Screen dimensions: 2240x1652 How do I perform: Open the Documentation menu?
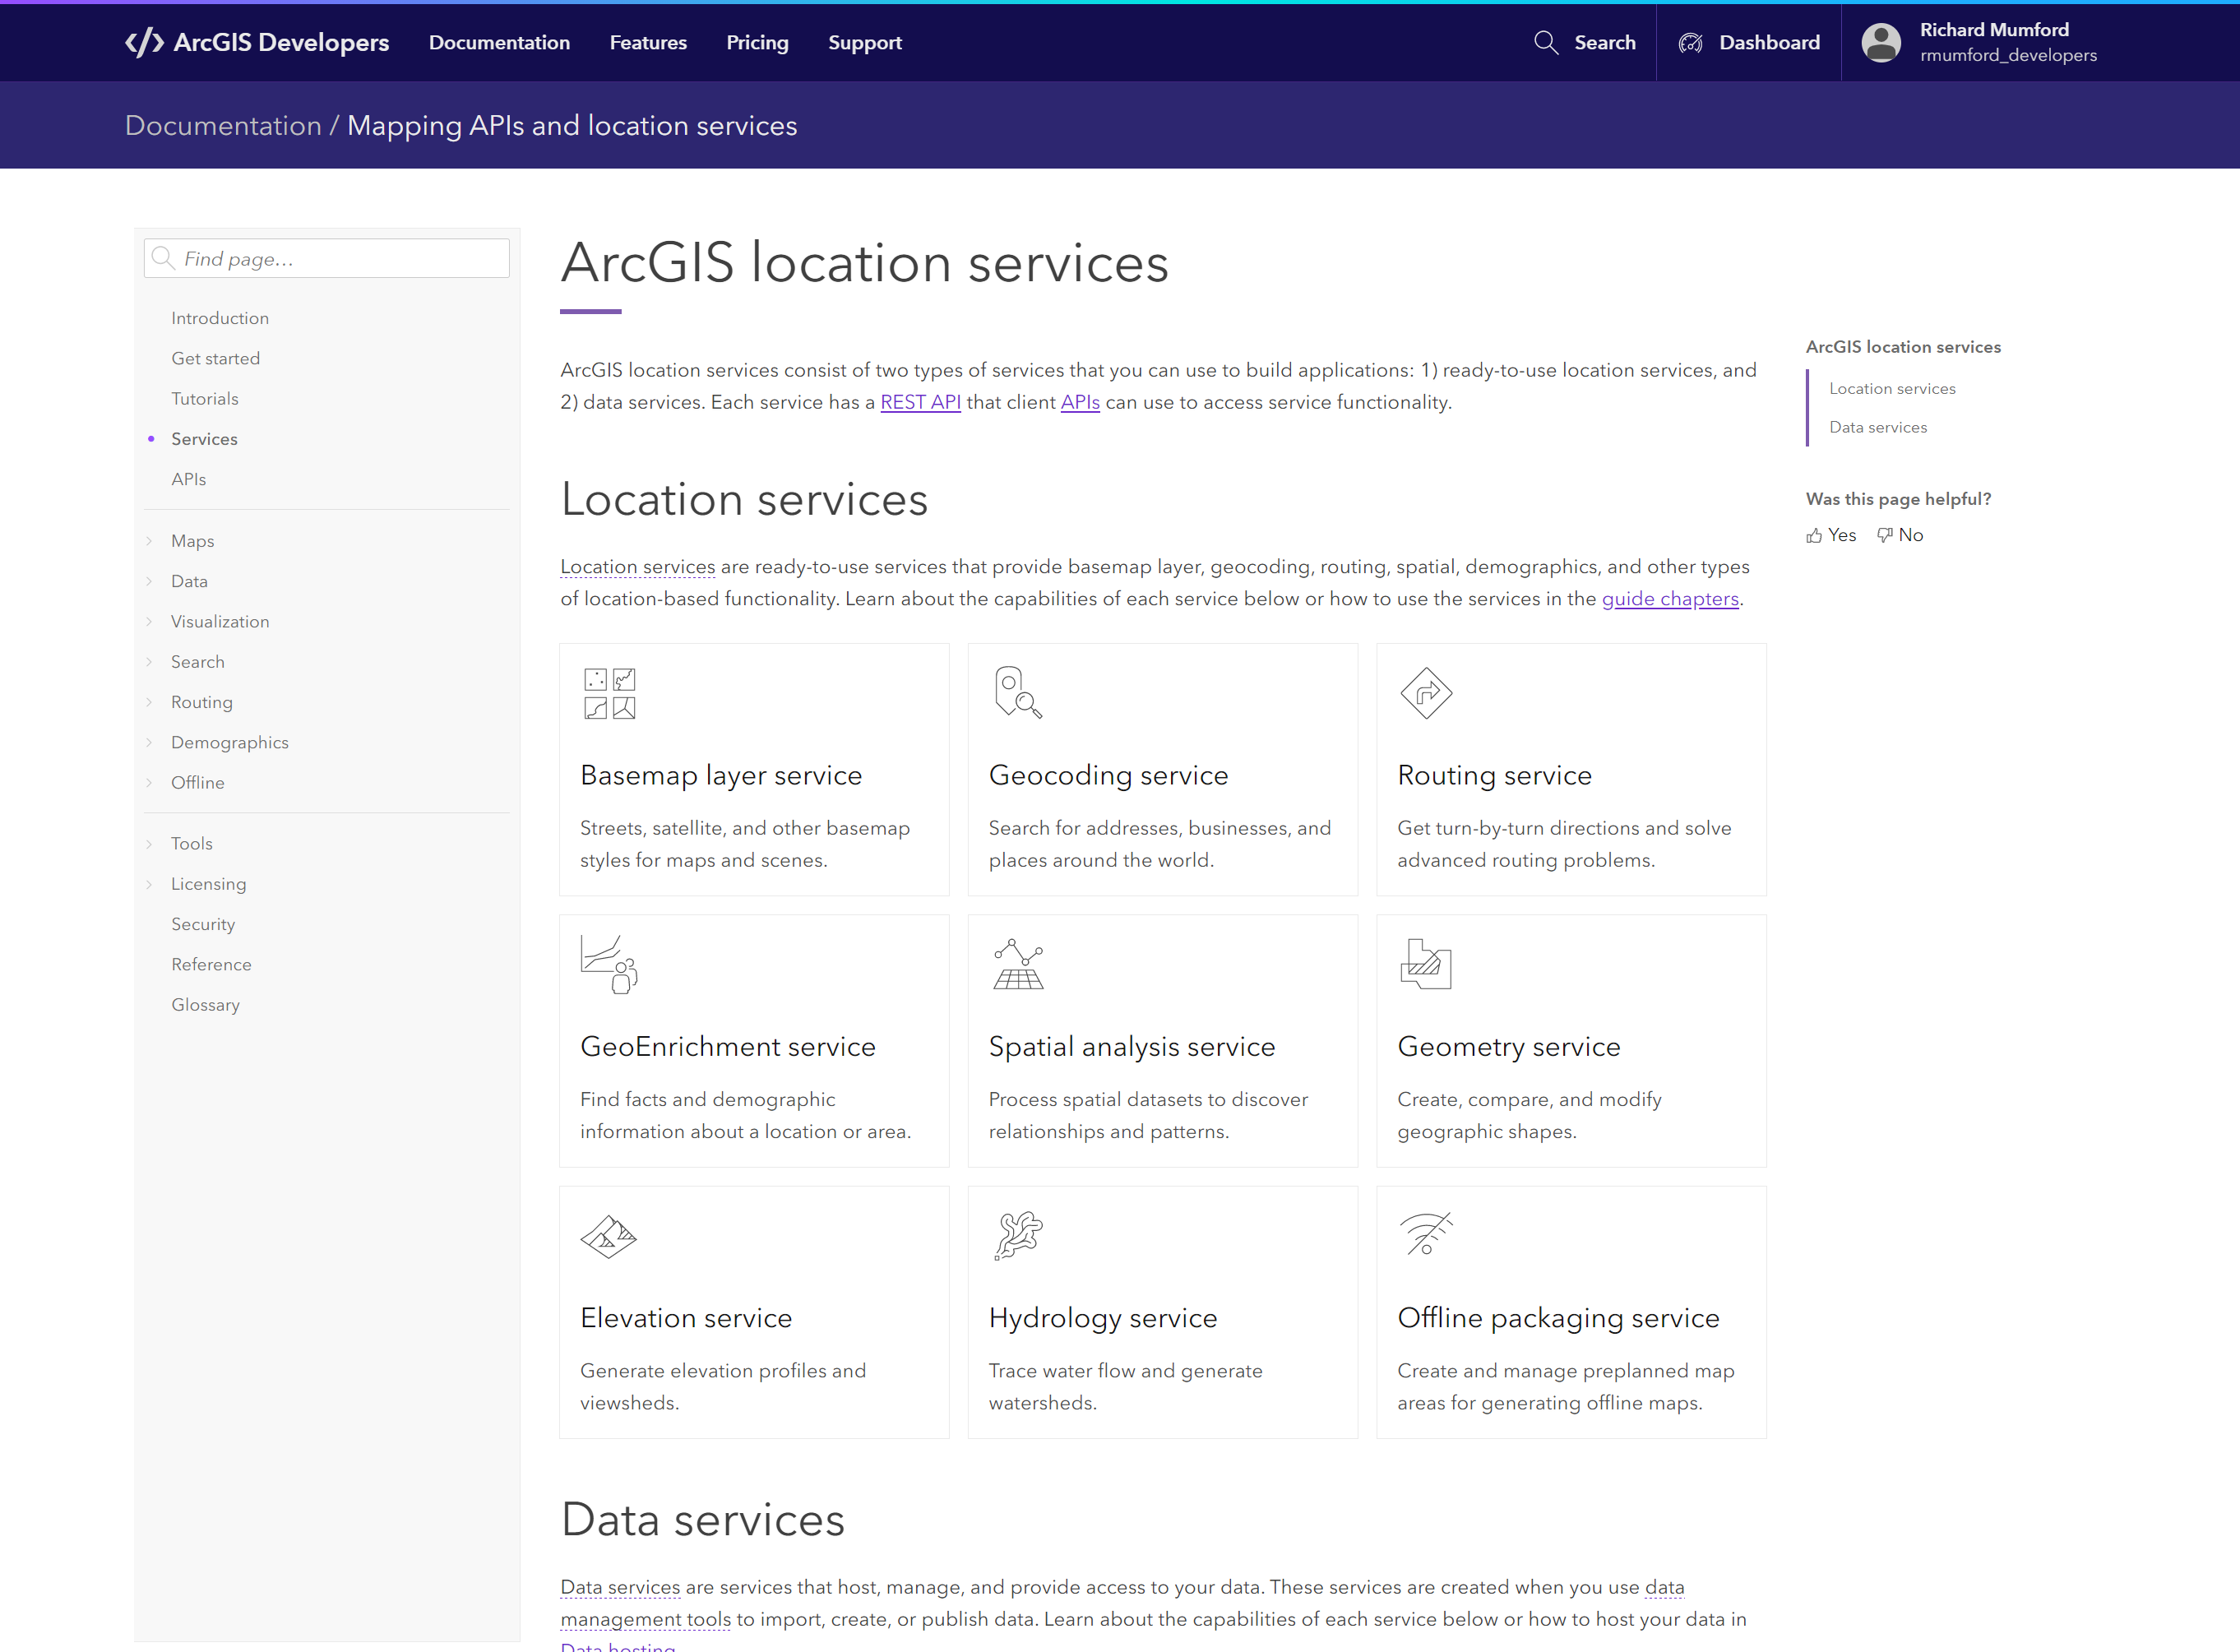tap(499, 42)
